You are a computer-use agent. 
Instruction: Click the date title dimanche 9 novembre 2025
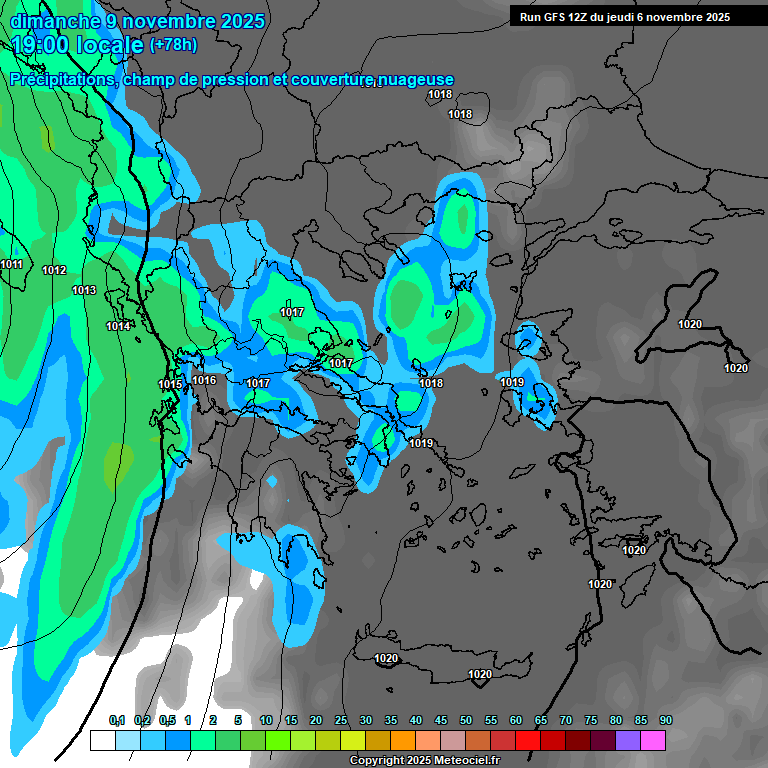click(x=137, y=21)
